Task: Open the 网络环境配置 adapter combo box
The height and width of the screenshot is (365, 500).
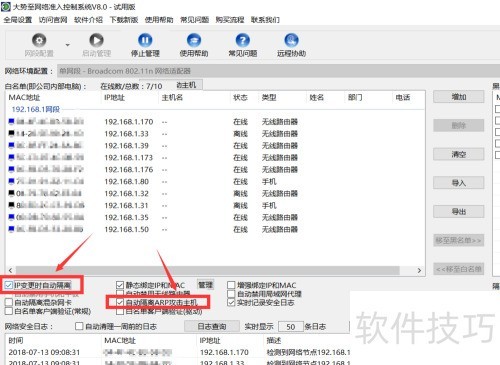Action: [278, 71]
